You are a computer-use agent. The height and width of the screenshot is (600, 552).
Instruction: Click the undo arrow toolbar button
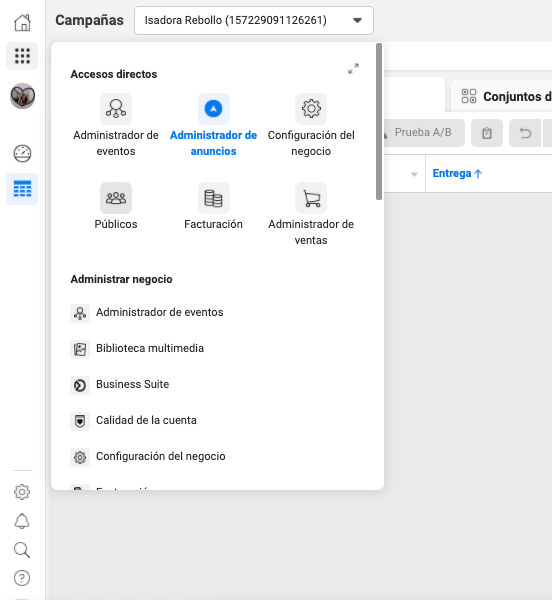click(x=525, y=133)
